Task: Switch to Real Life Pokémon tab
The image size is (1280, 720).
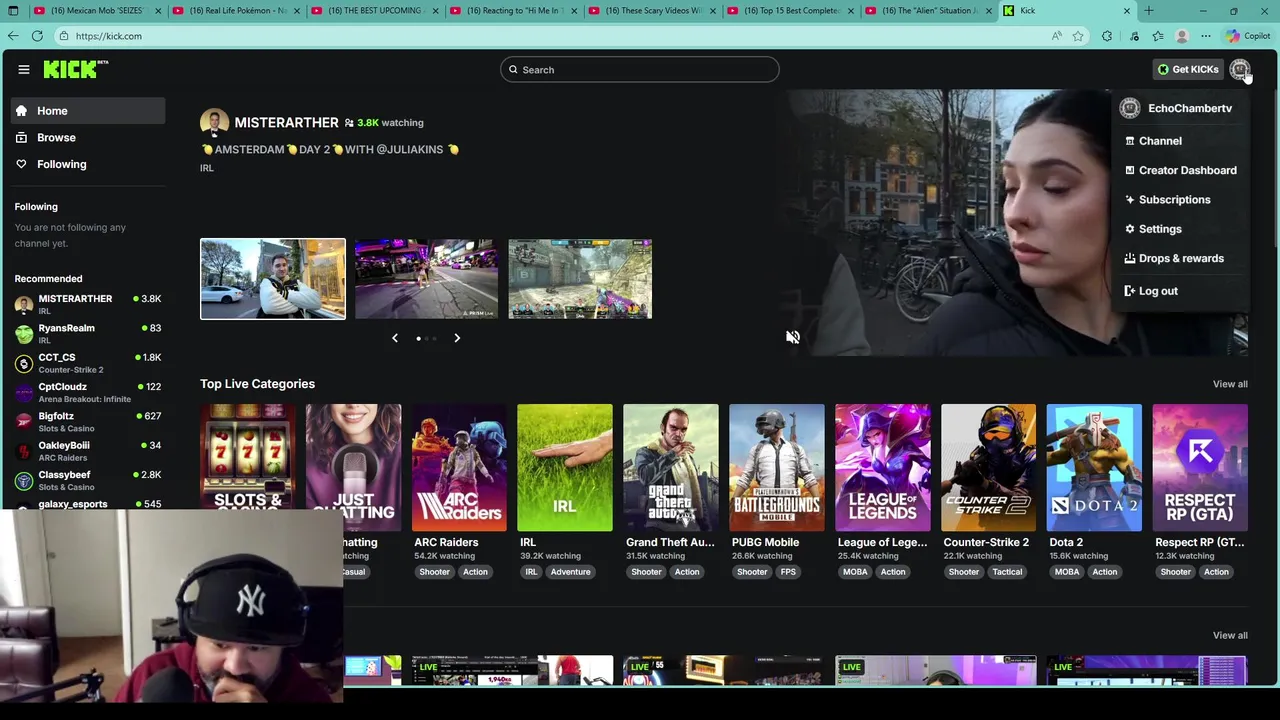Action: (x=235, y=11)
